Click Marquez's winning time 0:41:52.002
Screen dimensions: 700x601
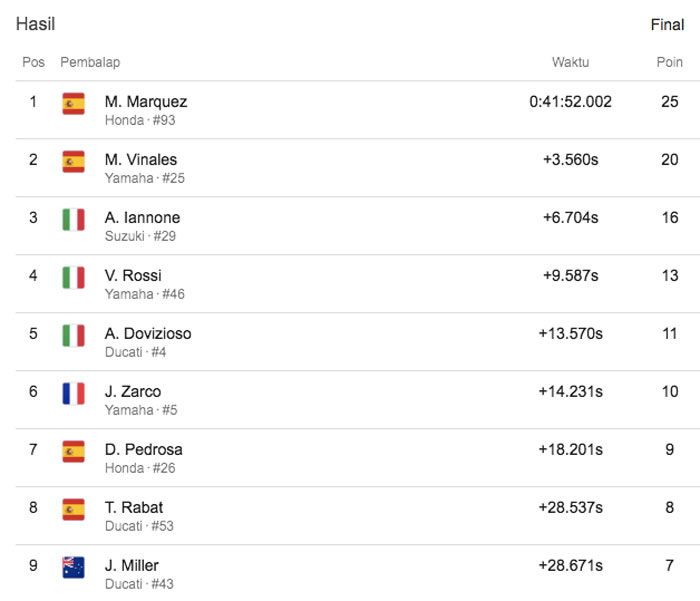click(x=570, y=102)
